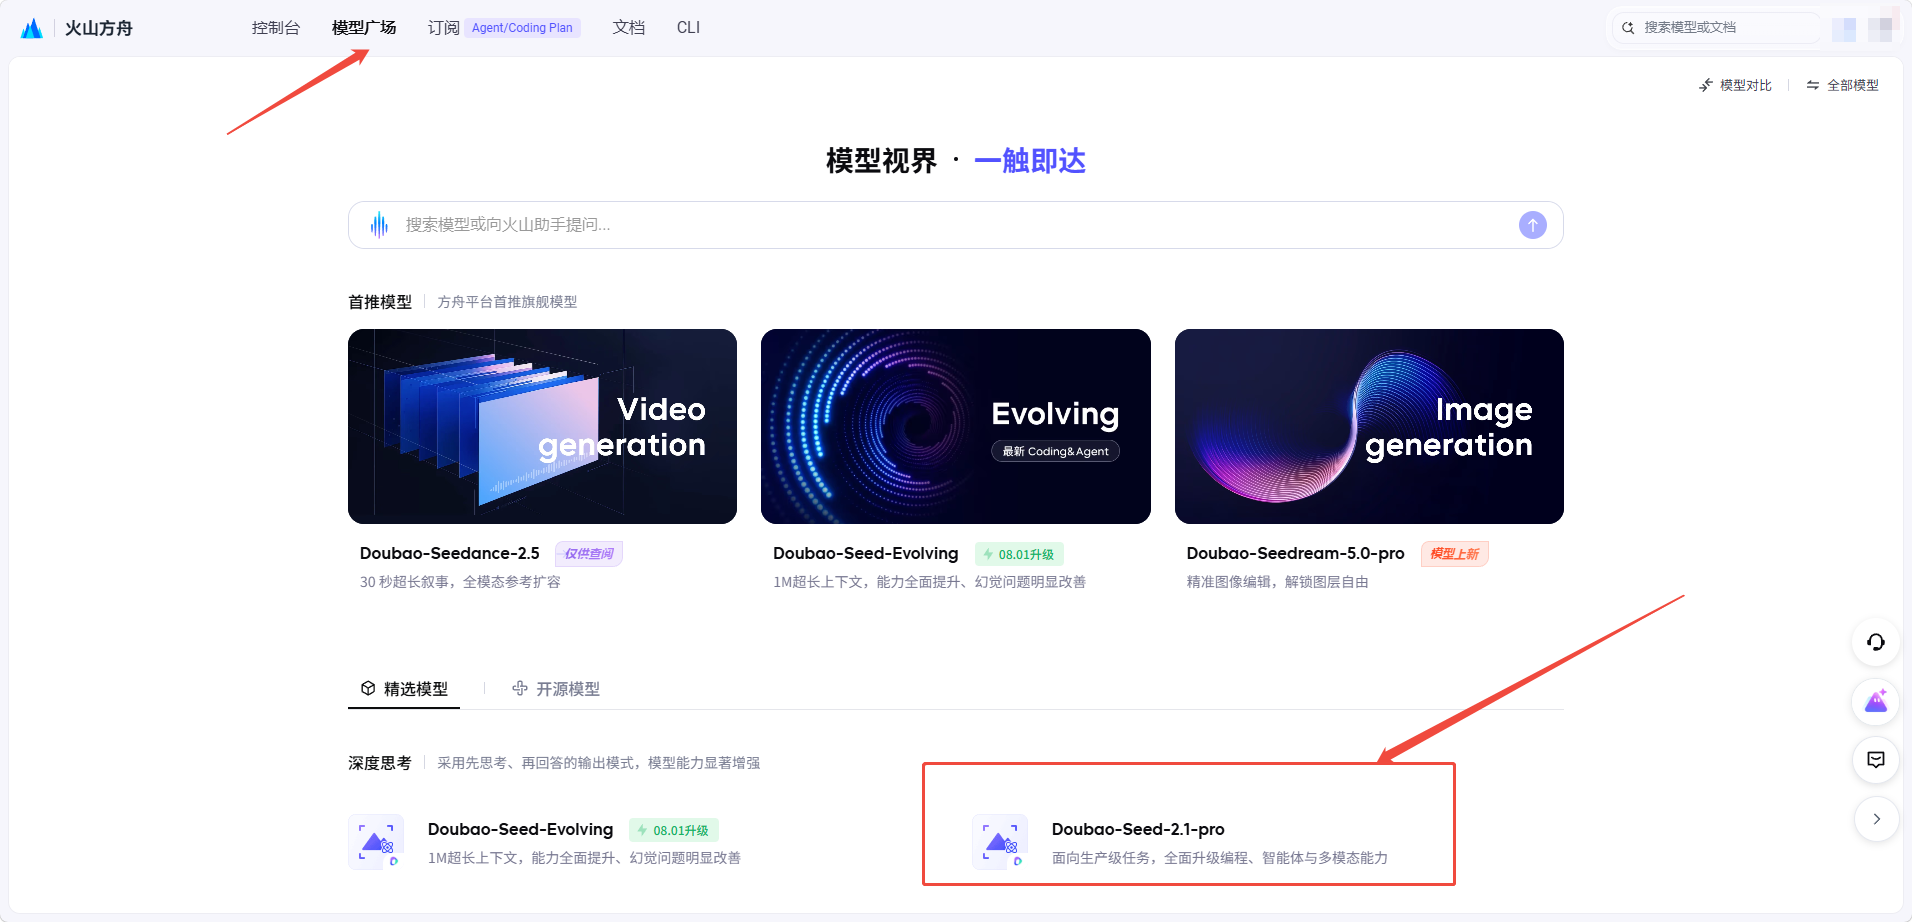Open Doubao-Seed-Evolving in 深度思考 list
Screen dimensions: 1912x922
[520, 829]
